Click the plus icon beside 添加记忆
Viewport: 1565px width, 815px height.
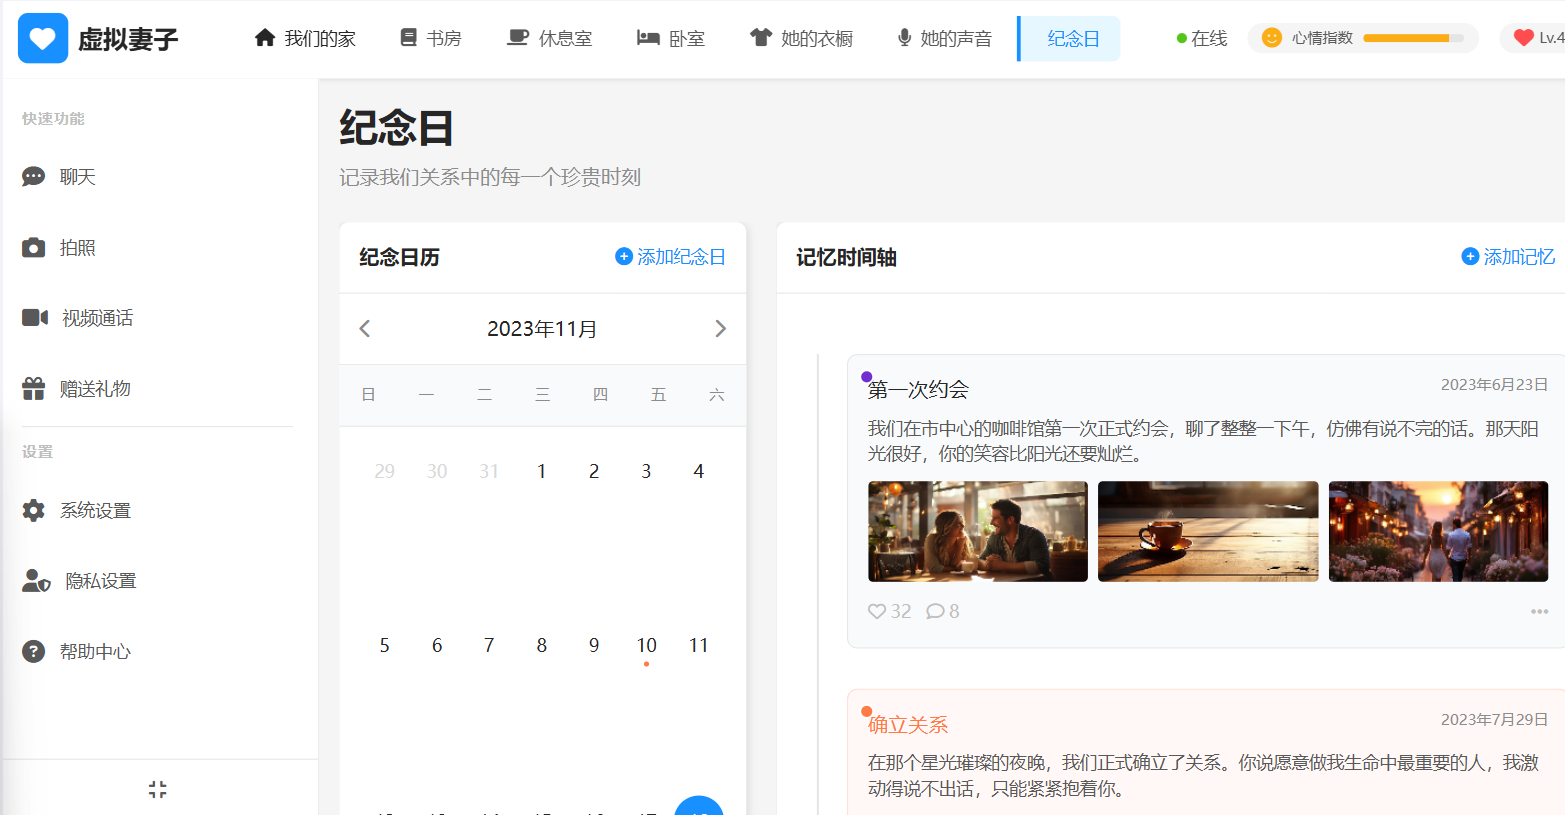(x=1470, y=257)
